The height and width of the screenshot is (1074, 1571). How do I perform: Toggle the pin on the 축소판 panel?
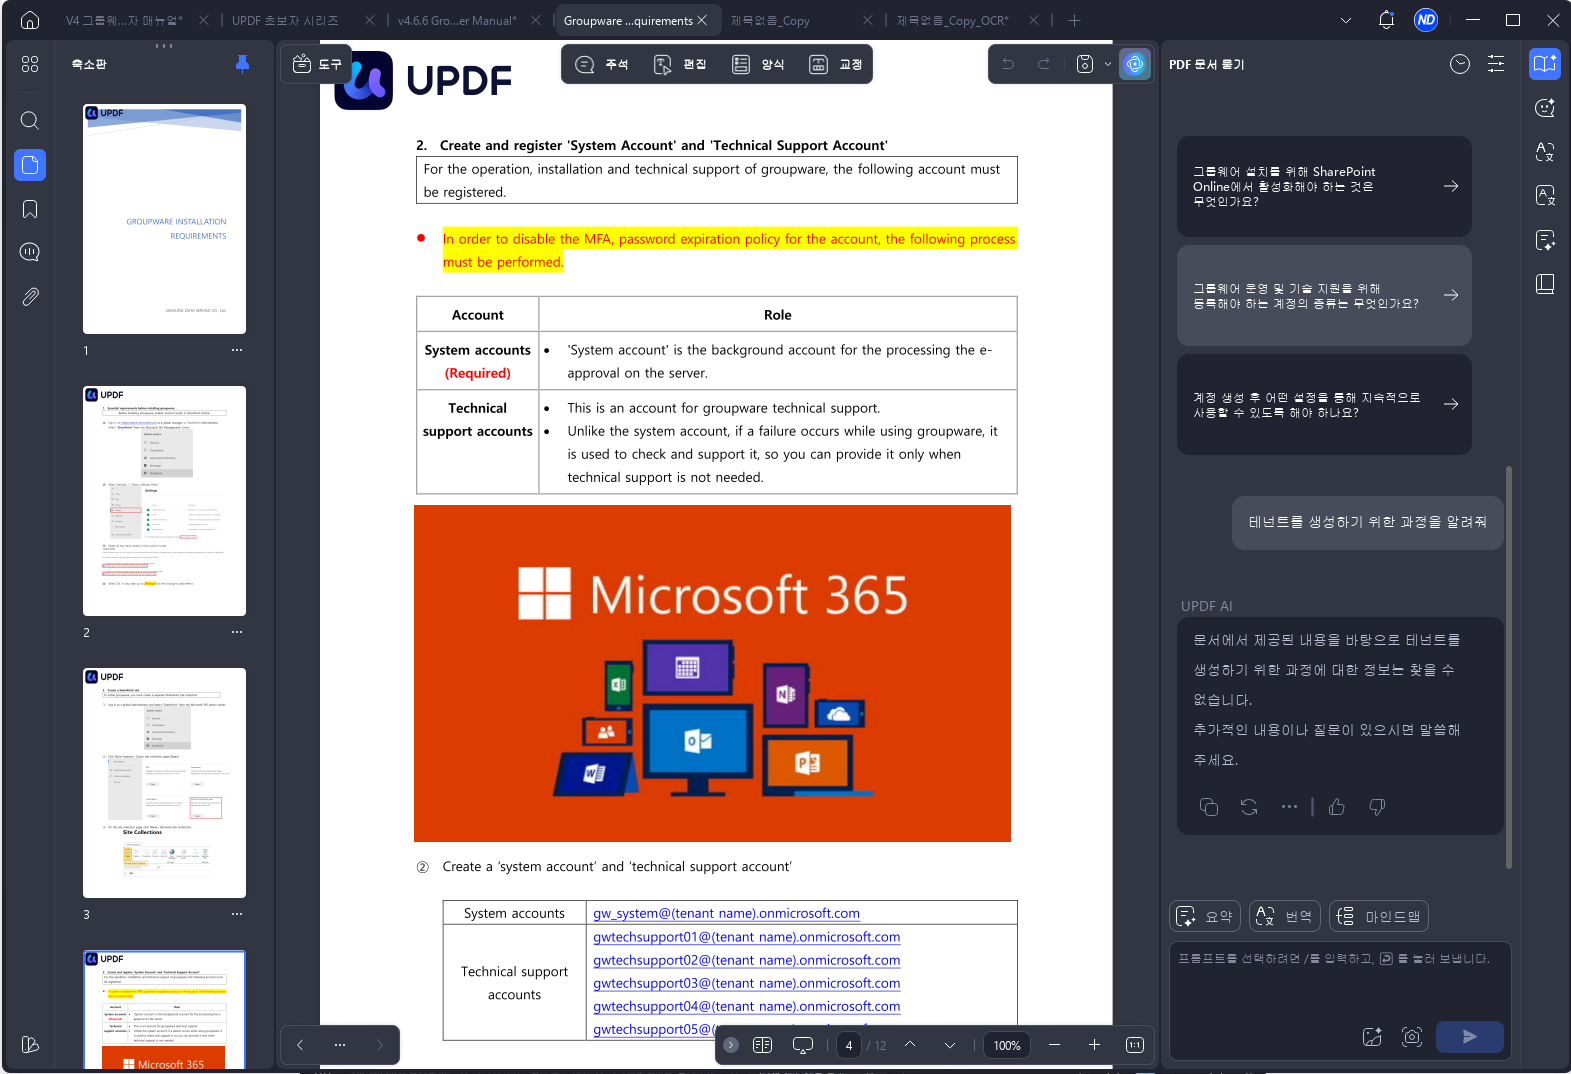pos(242,64)
